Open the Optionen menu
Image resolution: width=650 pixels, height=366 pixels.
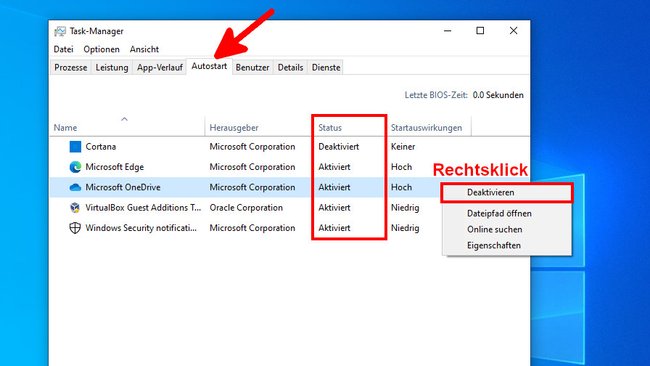(x=102, y=49)
